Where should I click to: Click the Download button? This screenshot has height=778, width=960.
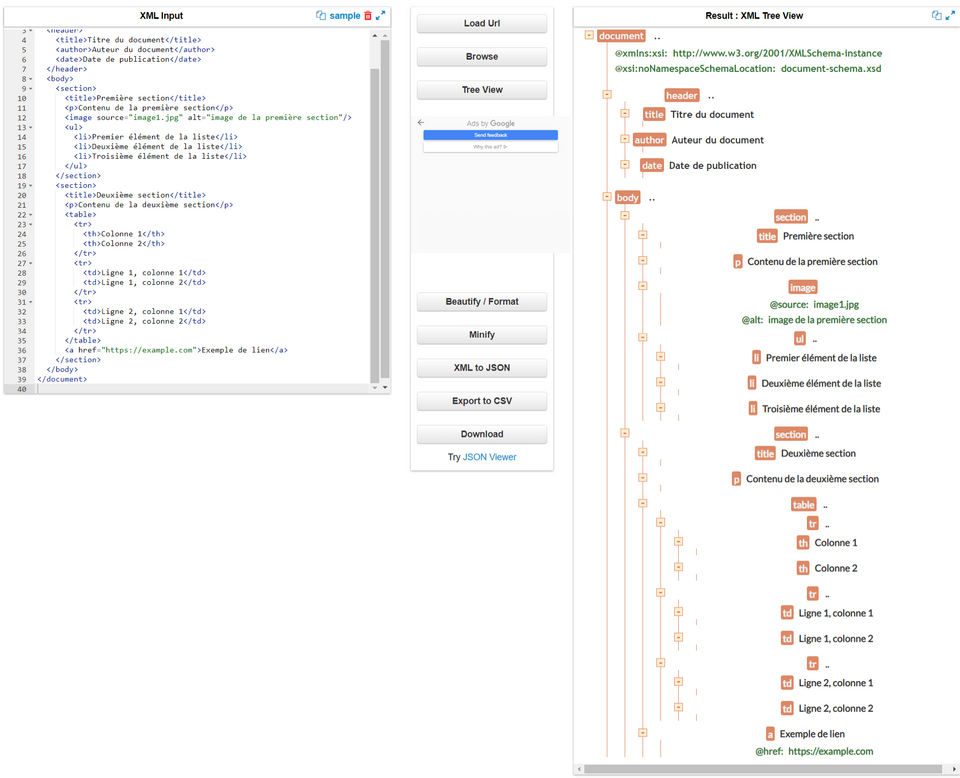pos(482,434)
